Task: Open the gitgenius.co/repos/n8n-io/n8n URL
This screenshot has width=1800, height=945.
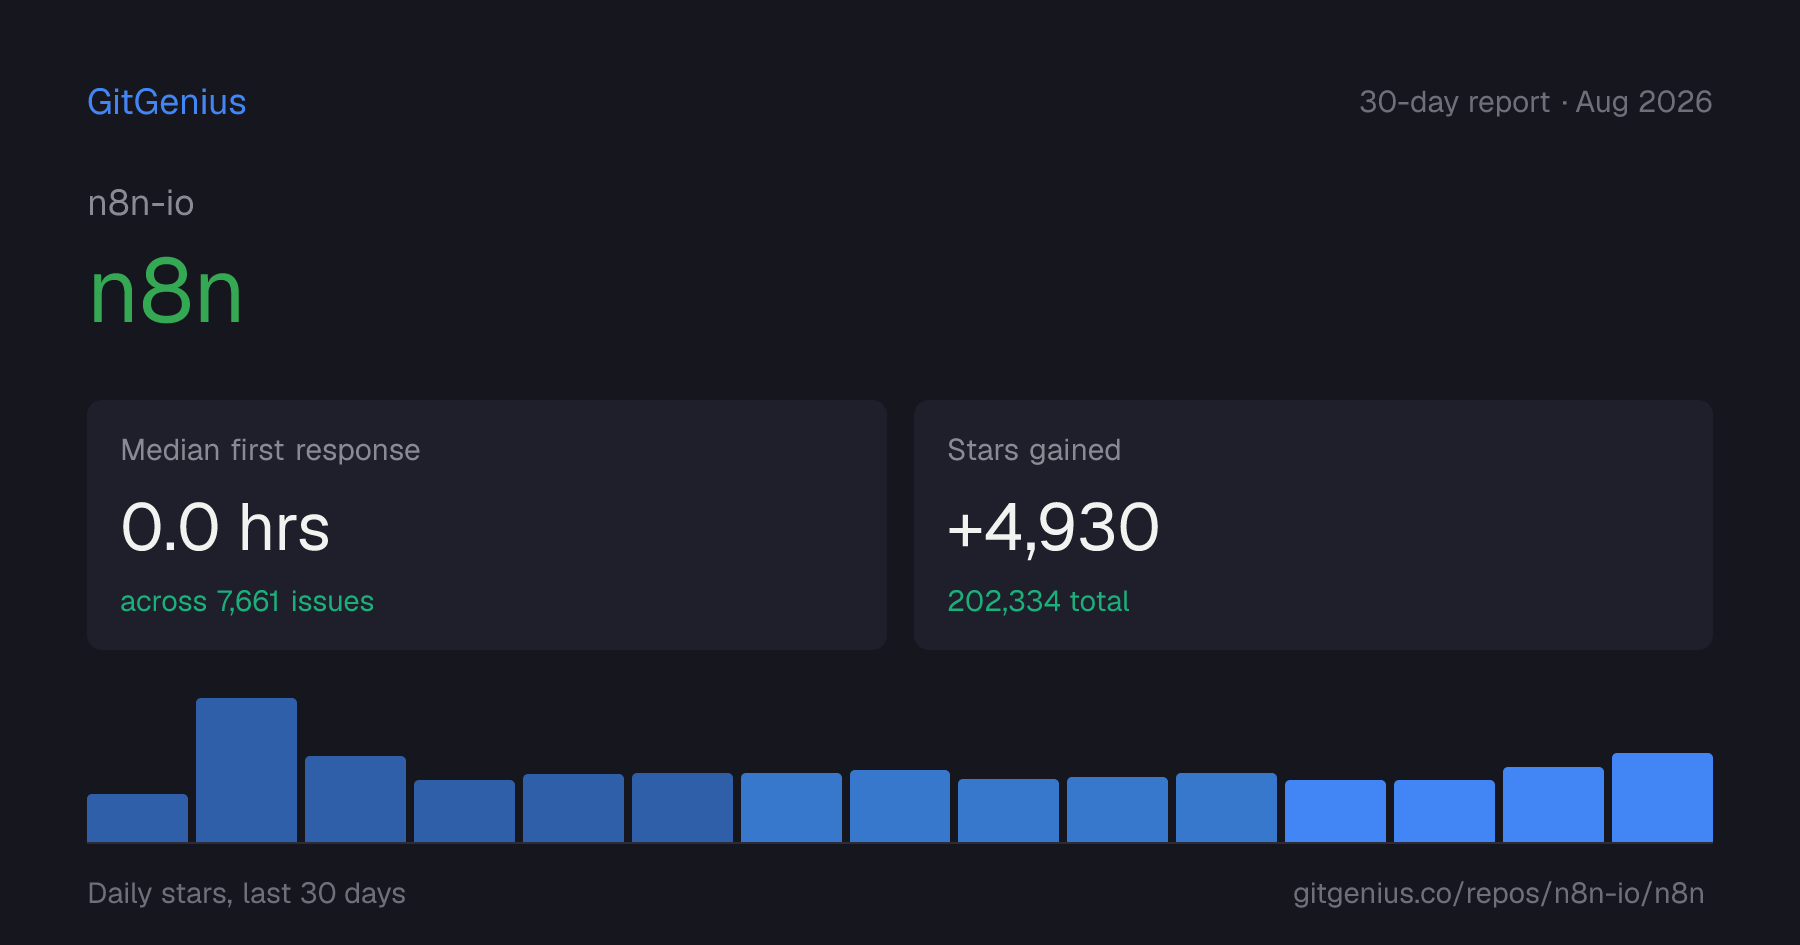Action: (1498, 893)
